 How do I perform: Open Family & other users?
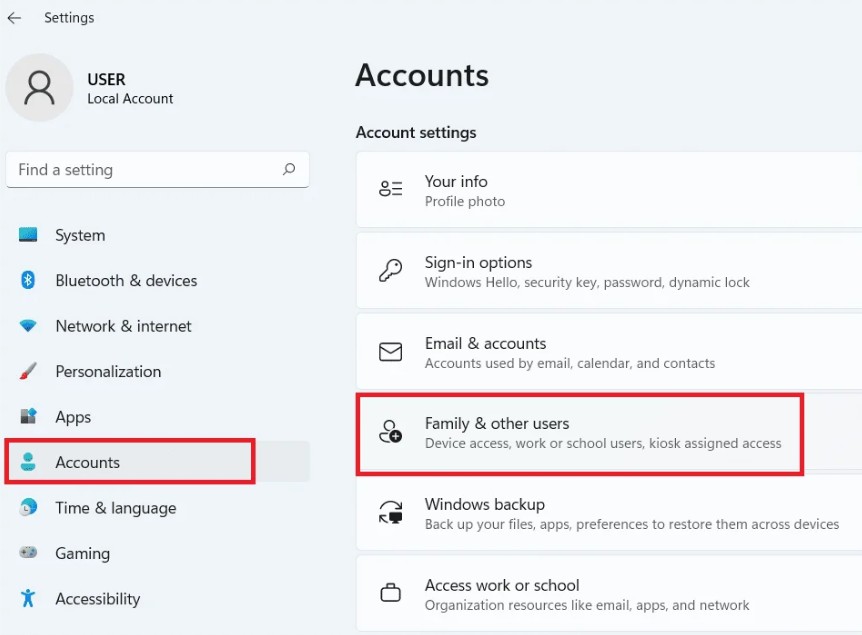[580, 433]
